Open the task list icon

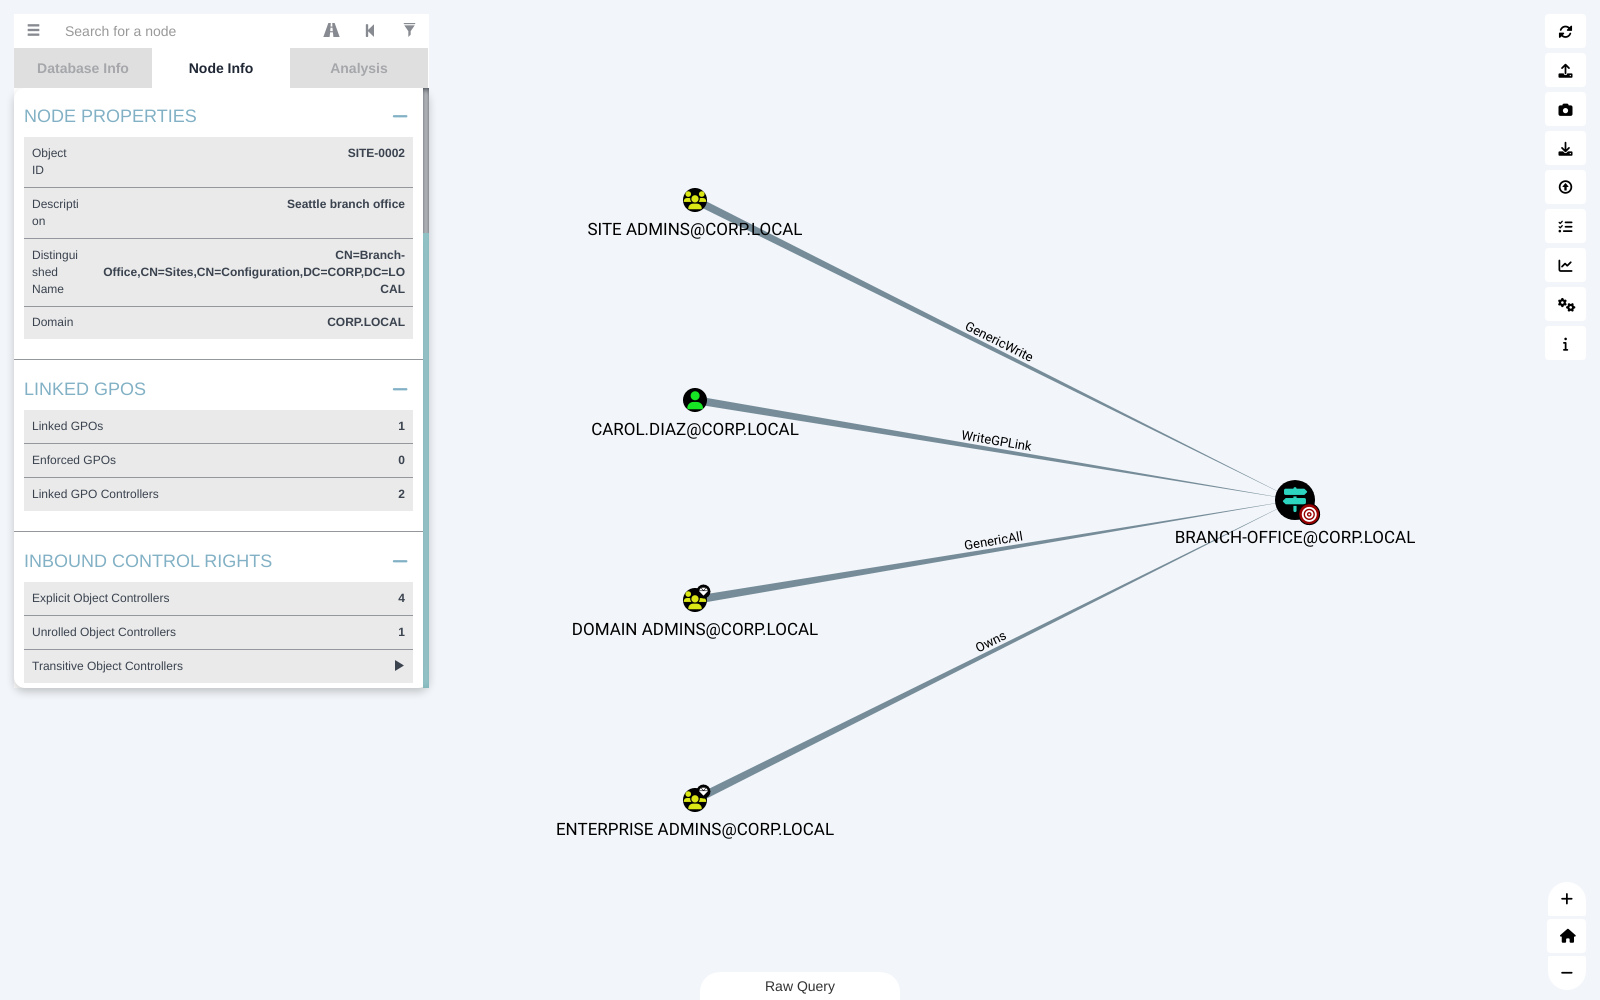click(x=1565, y=227)
